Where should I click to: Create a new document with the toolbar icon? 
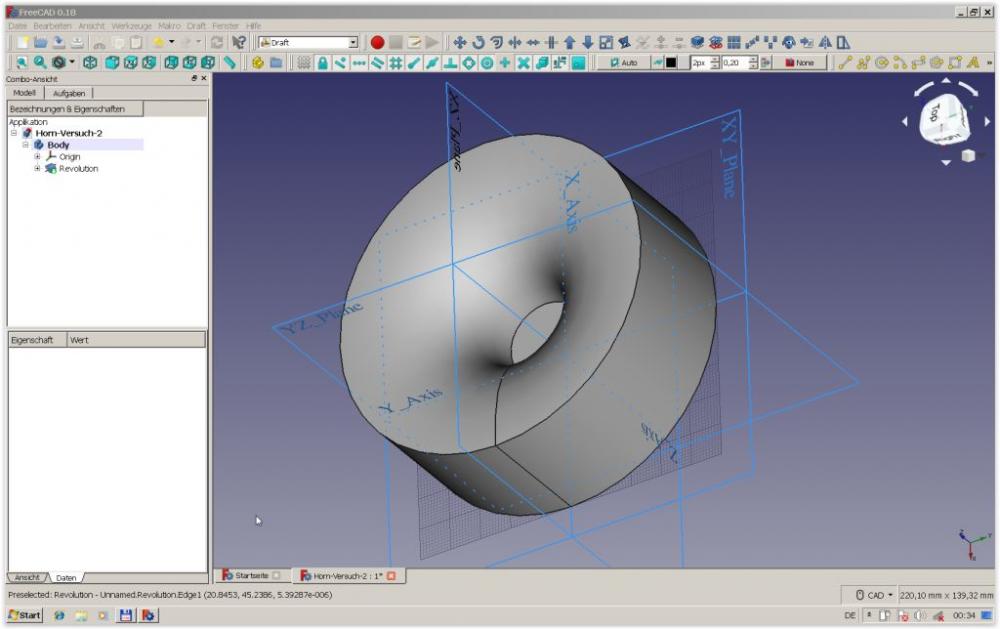coord(22,43)
